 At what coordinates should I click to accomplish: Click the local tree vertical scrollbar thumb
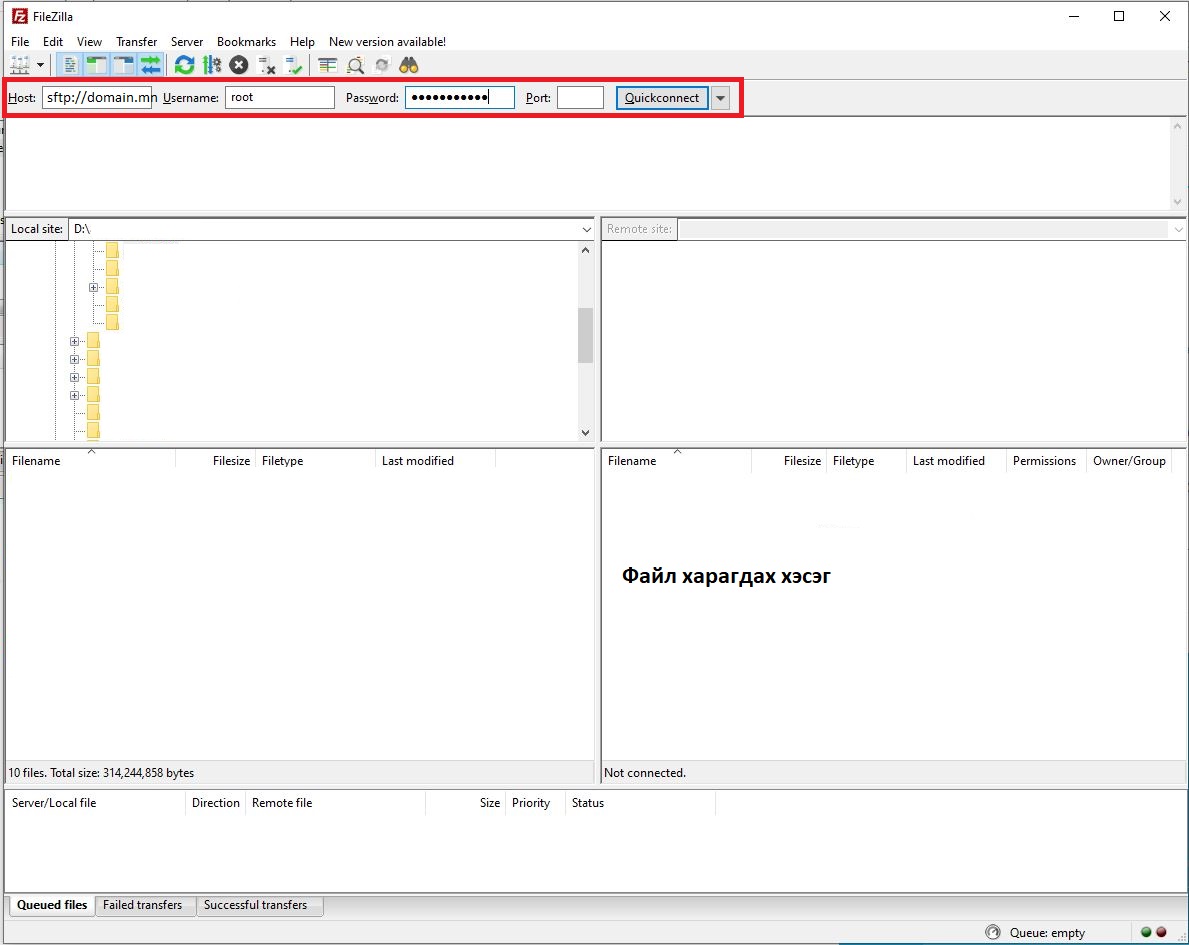(x=585, y=335)
